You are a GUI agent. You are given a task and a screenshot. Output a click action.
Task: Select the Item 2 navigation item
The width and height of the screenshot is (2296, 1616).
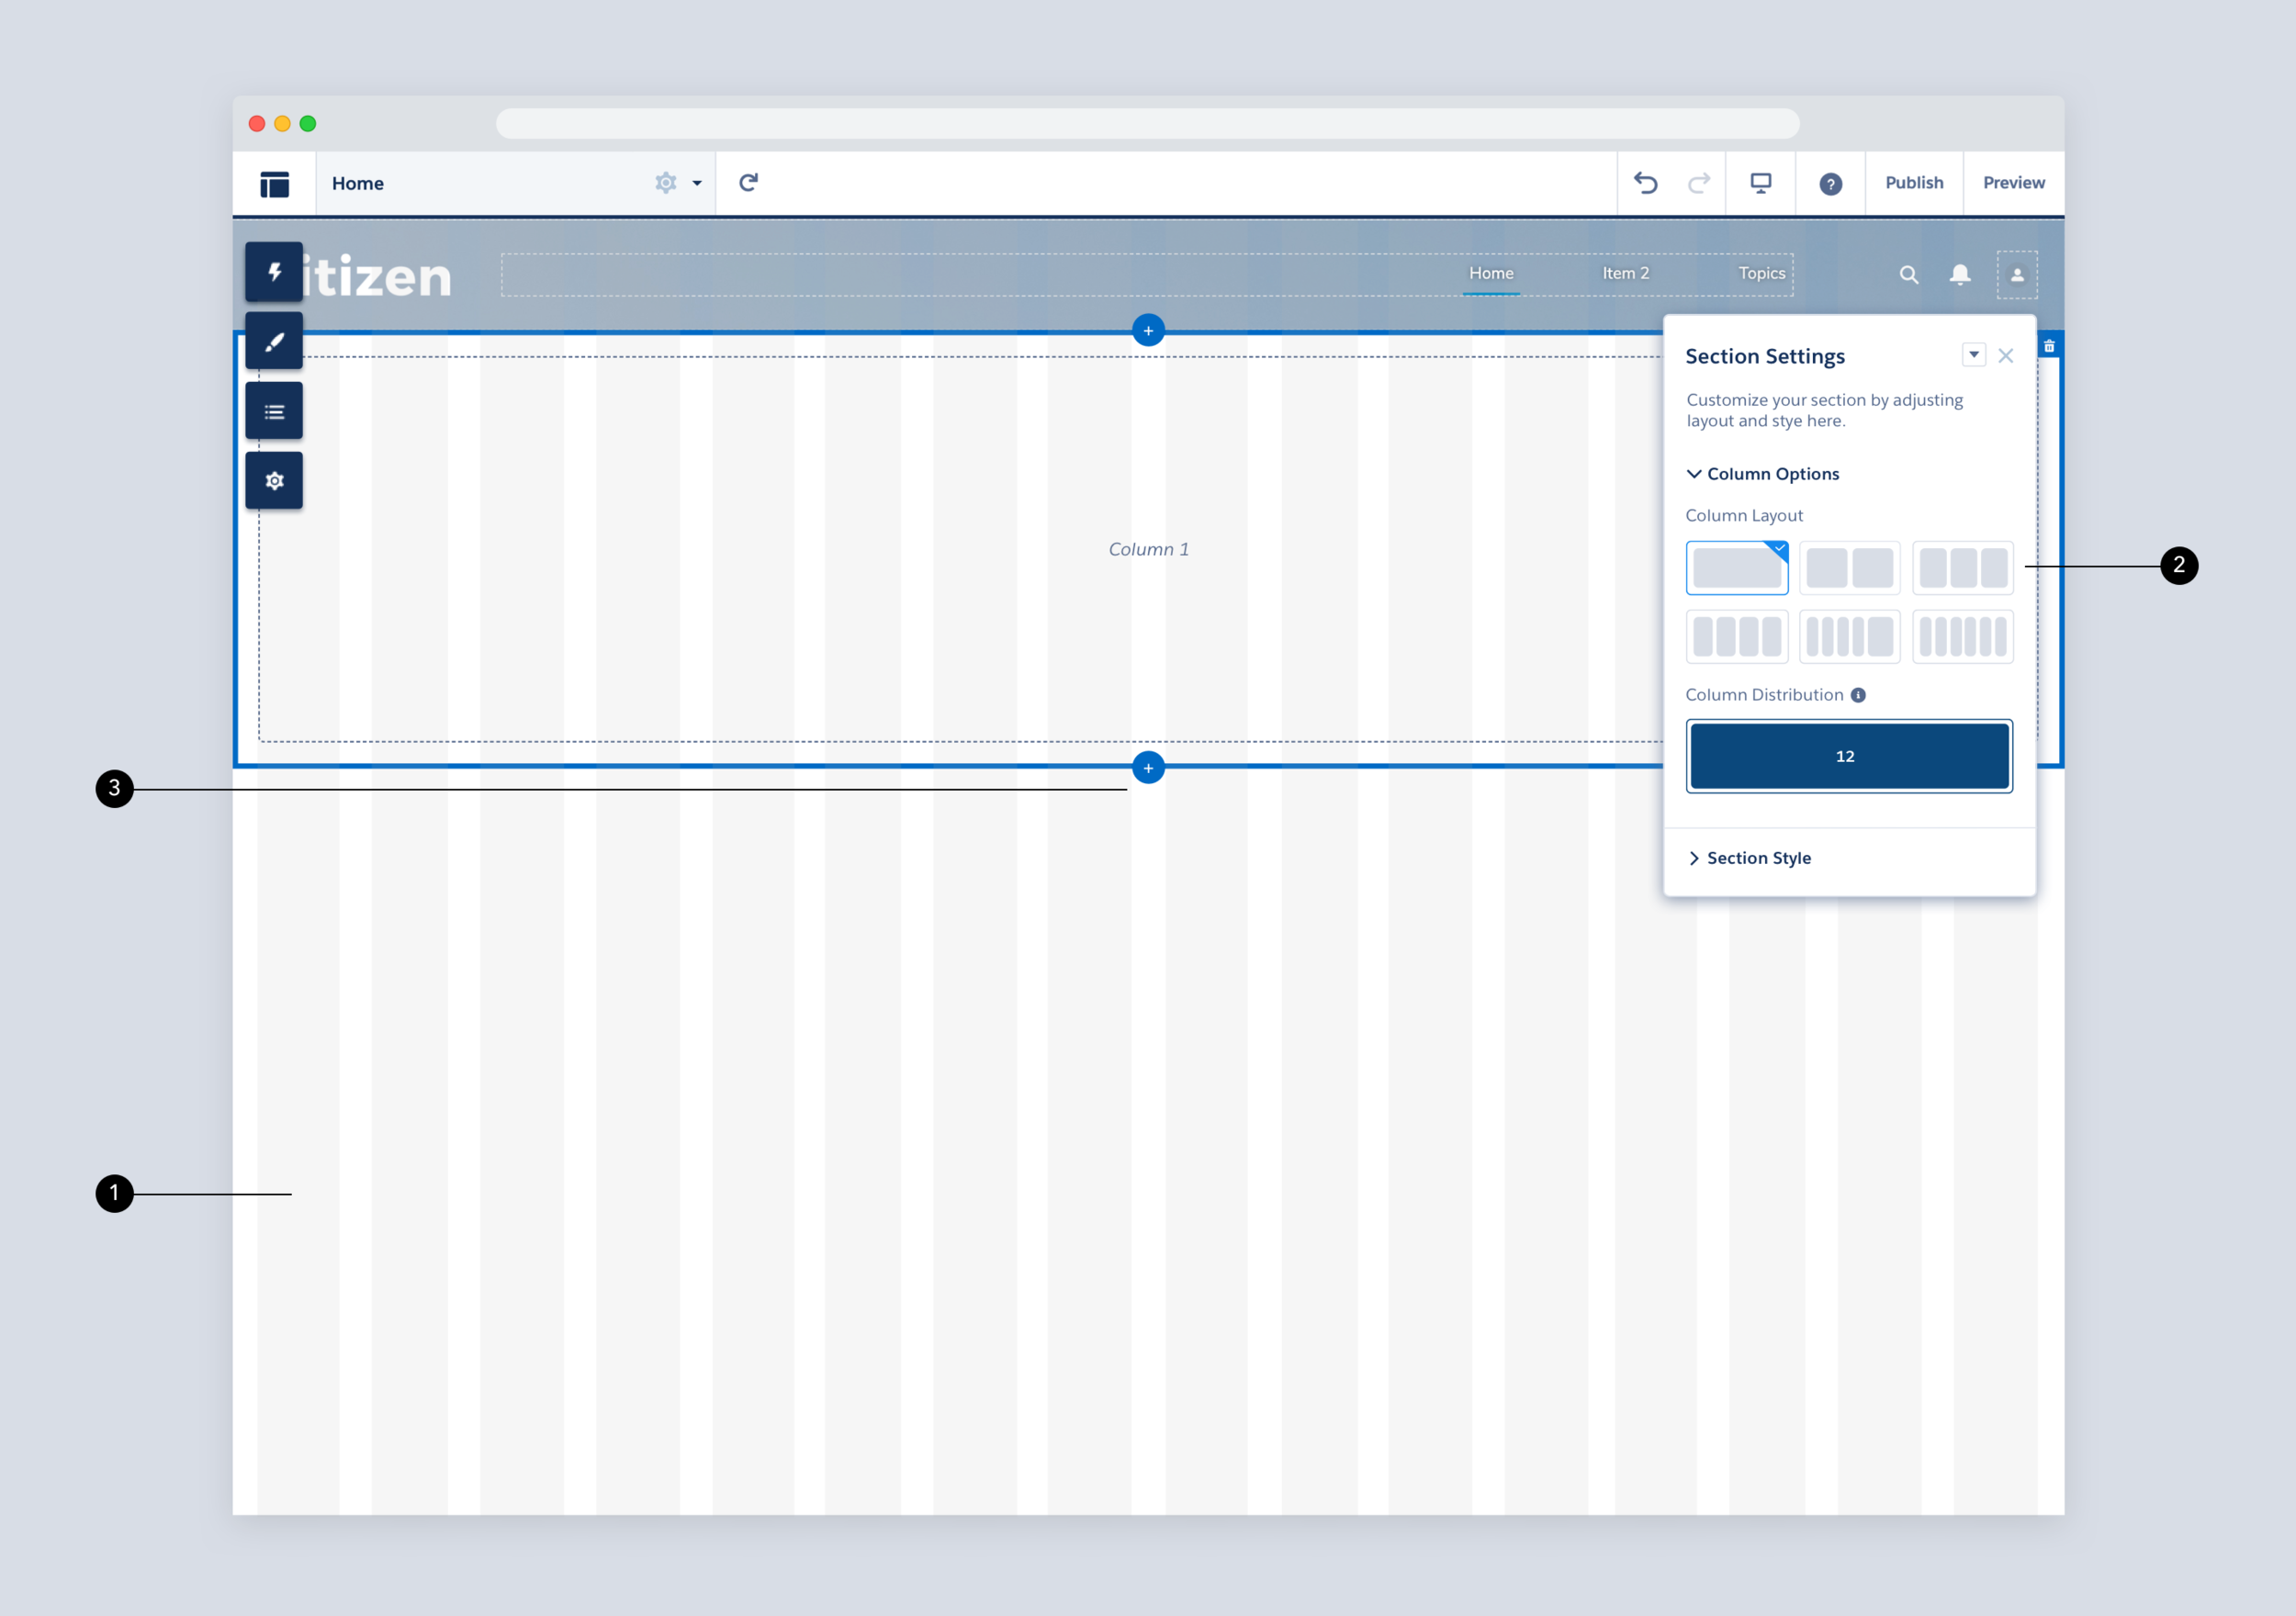(x=1625, y=274)
